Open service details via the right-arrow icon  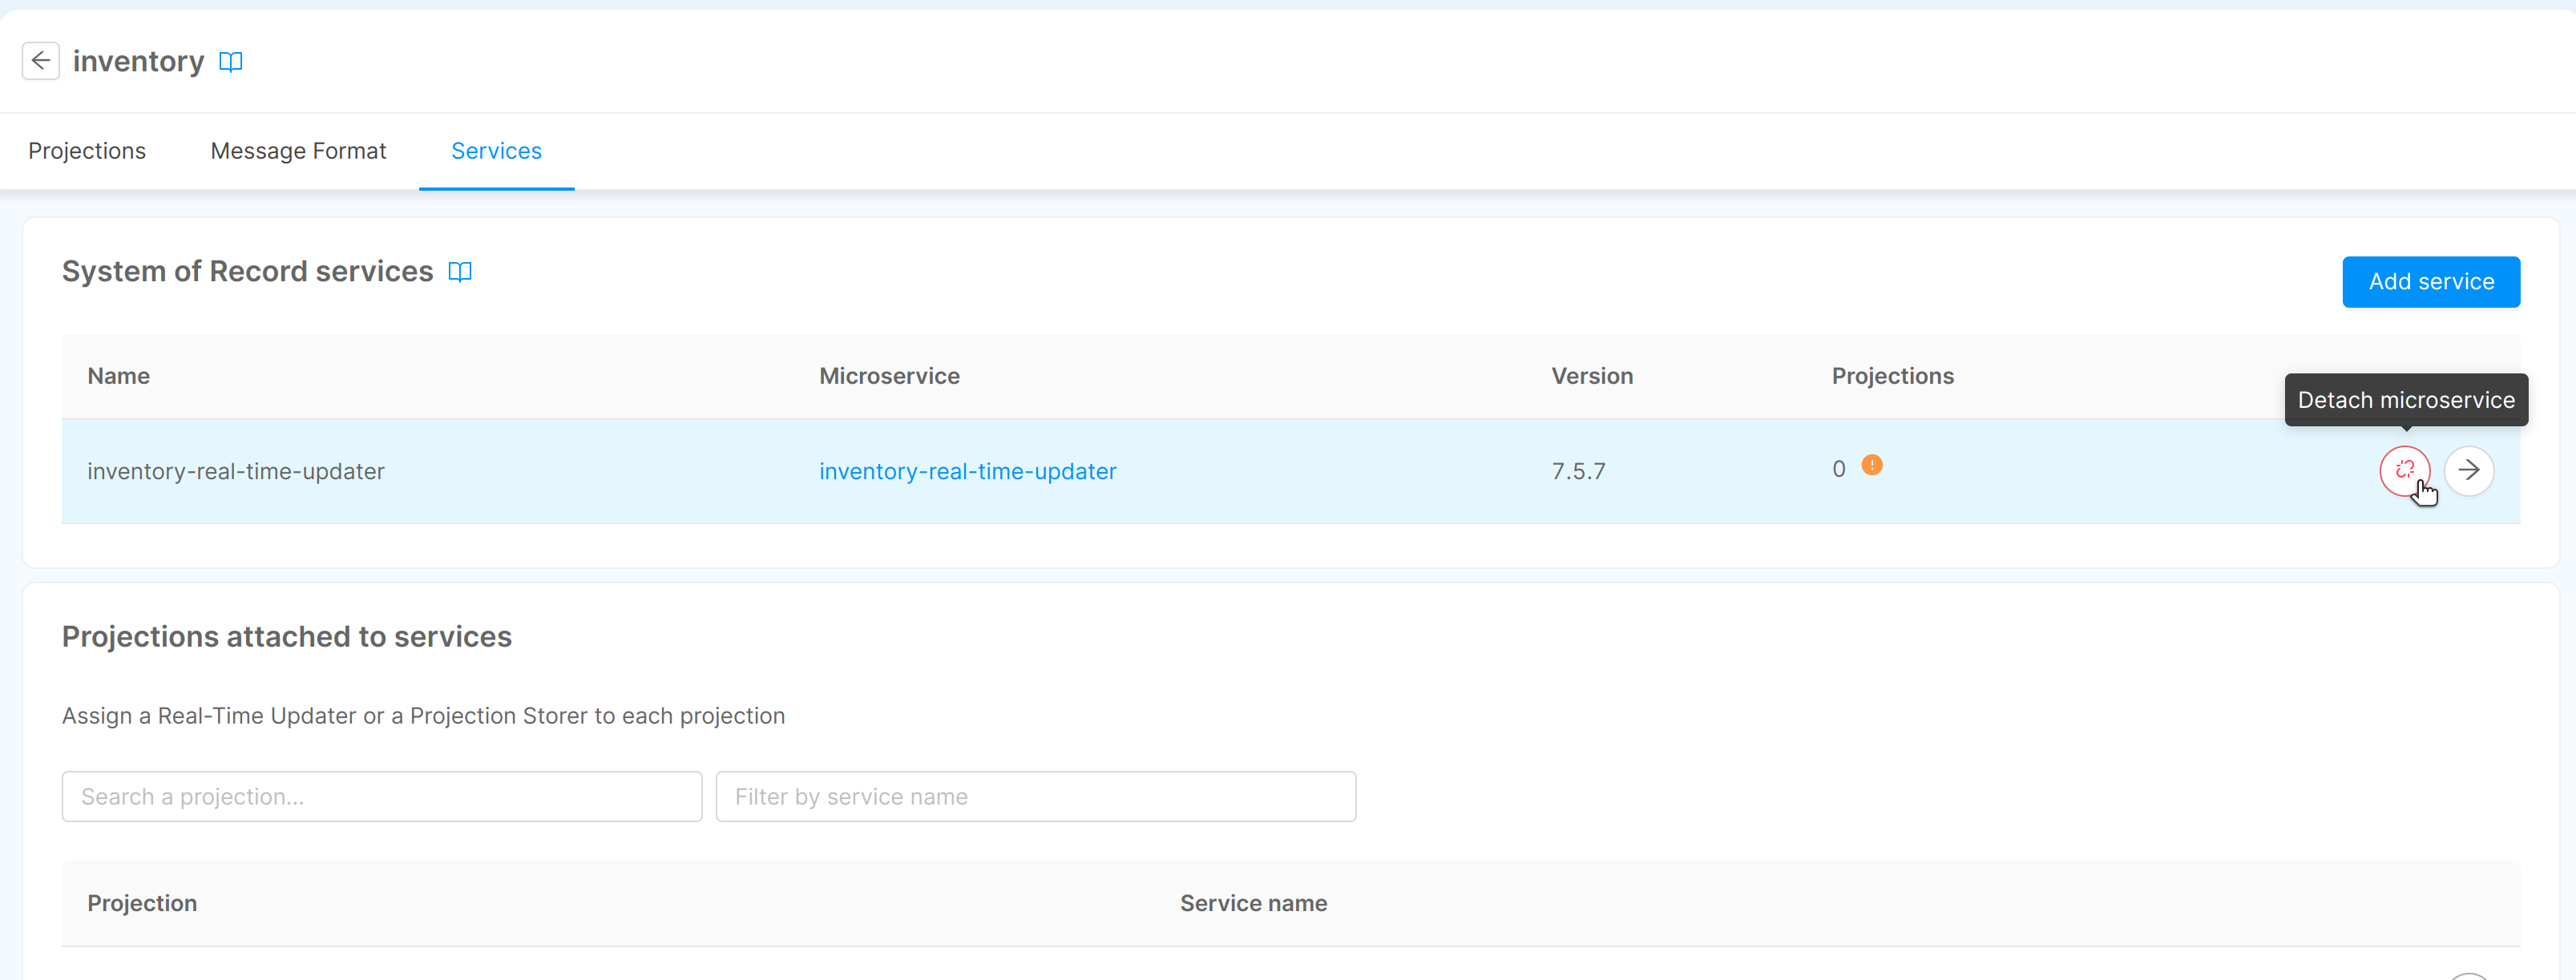[2469, 470]
